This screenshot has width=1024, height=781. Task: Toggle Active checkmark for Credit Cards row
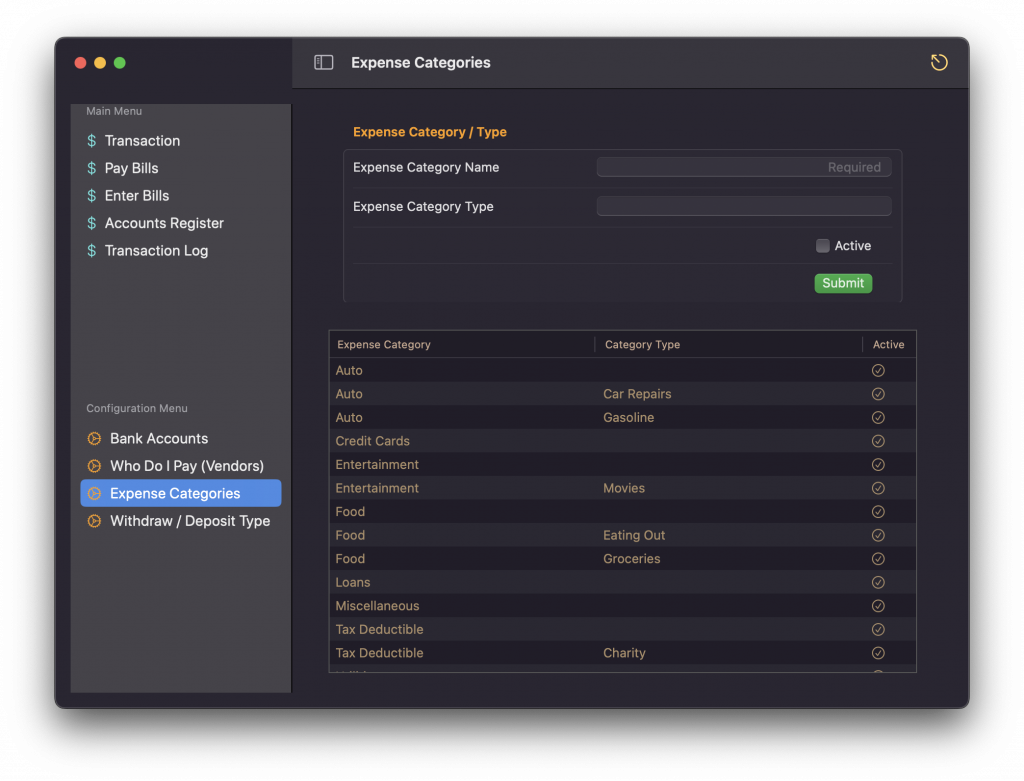click(878, 441)
